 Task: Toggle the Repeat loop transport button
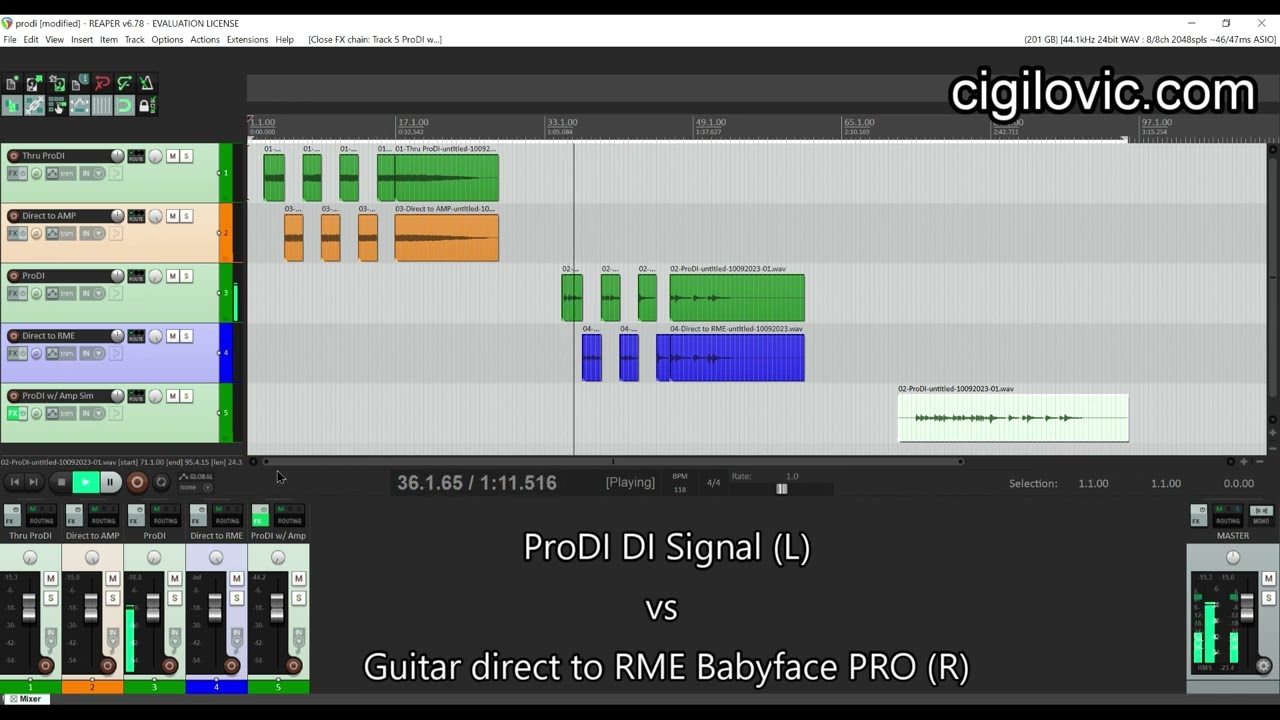pyautogui.click(x=161, y=482)
